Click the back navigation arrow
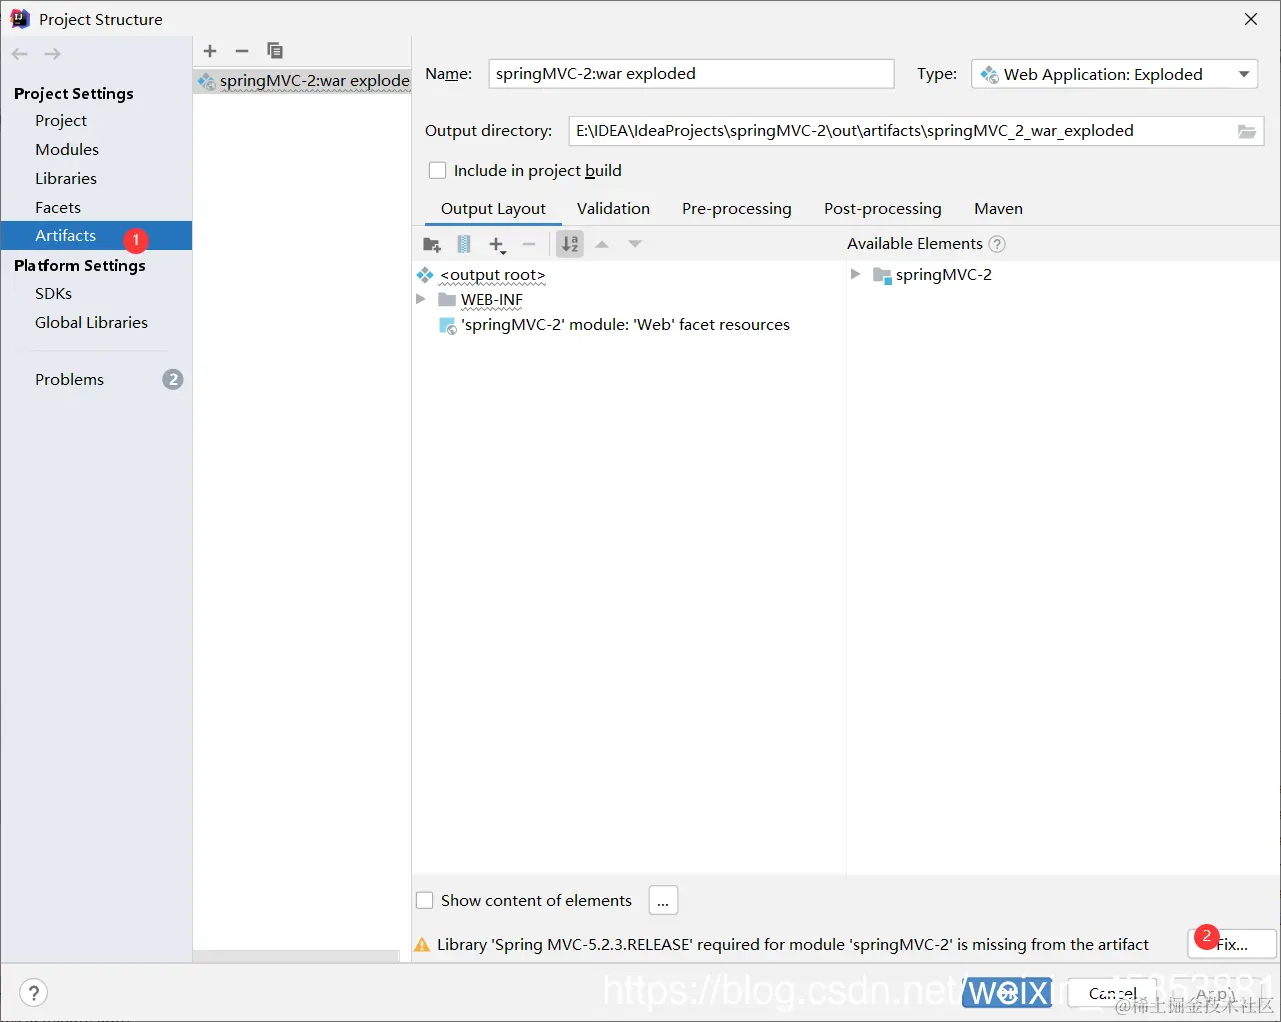This screenshot has height=1022, width=1281. tap(20, 54)
